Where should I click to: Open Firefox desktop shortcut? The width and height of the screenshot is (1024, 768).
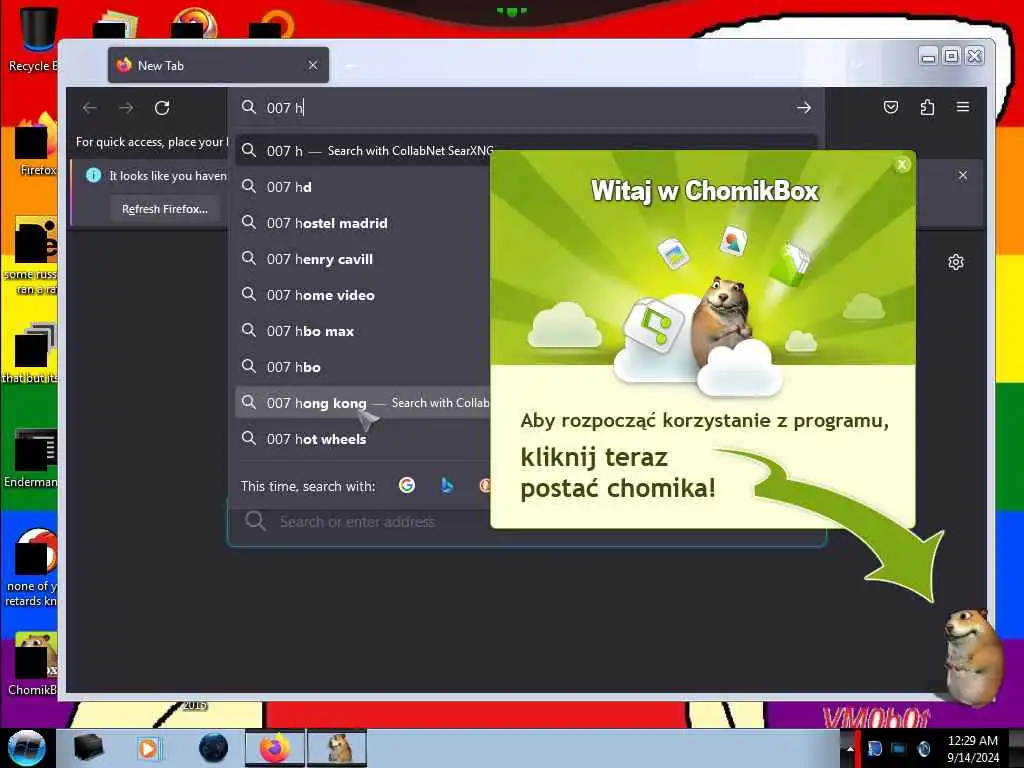pos(36,145)
